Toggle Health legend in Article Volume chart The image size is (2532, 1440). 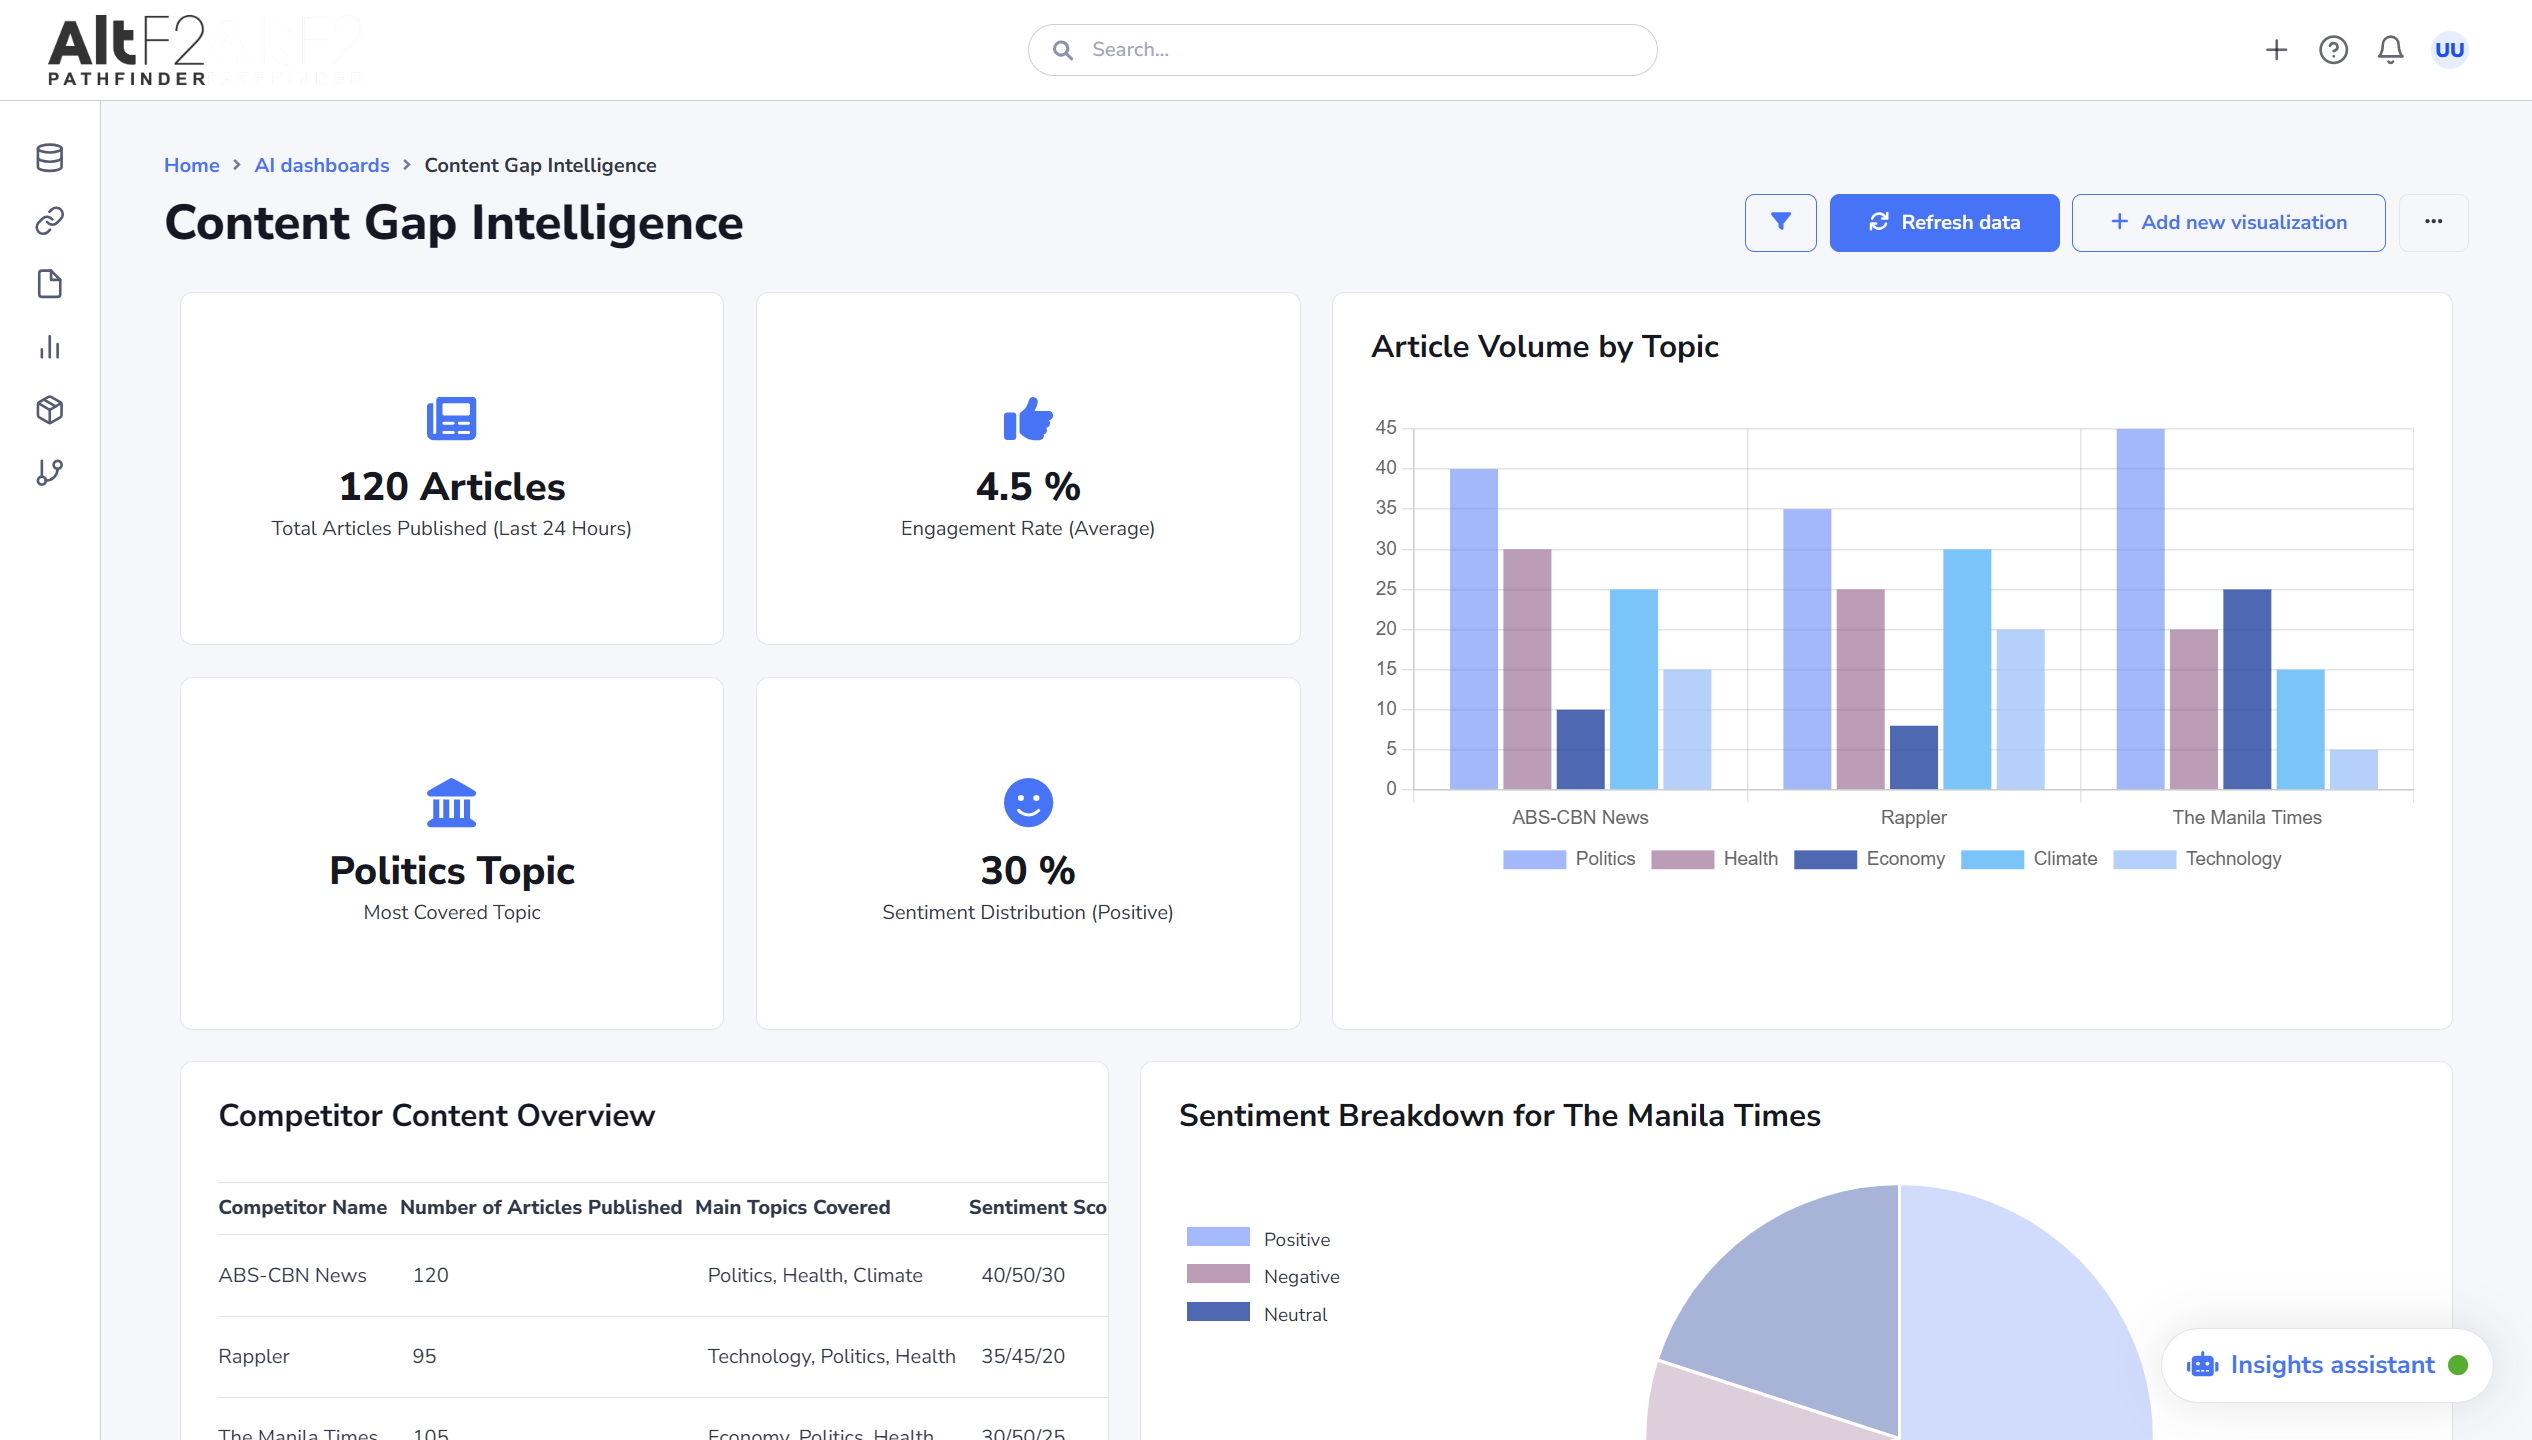point(1714,859)
